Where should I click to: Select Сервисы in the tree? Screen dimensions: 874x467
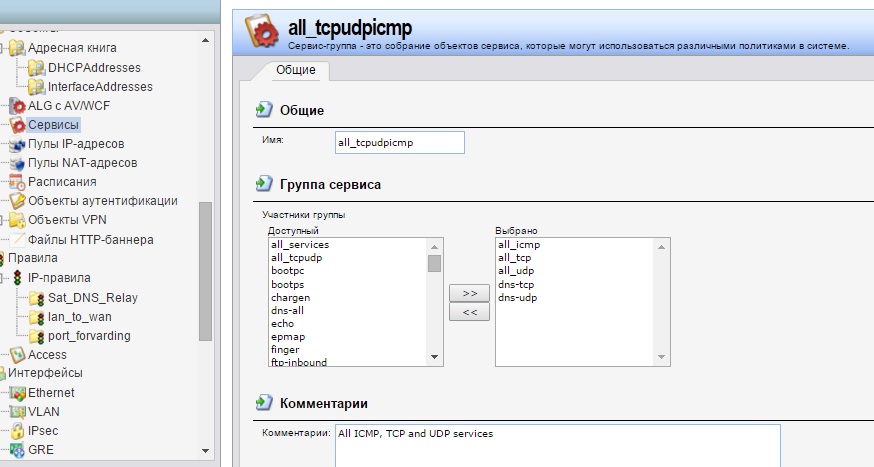pyautogui.click(x=54, y=125)
